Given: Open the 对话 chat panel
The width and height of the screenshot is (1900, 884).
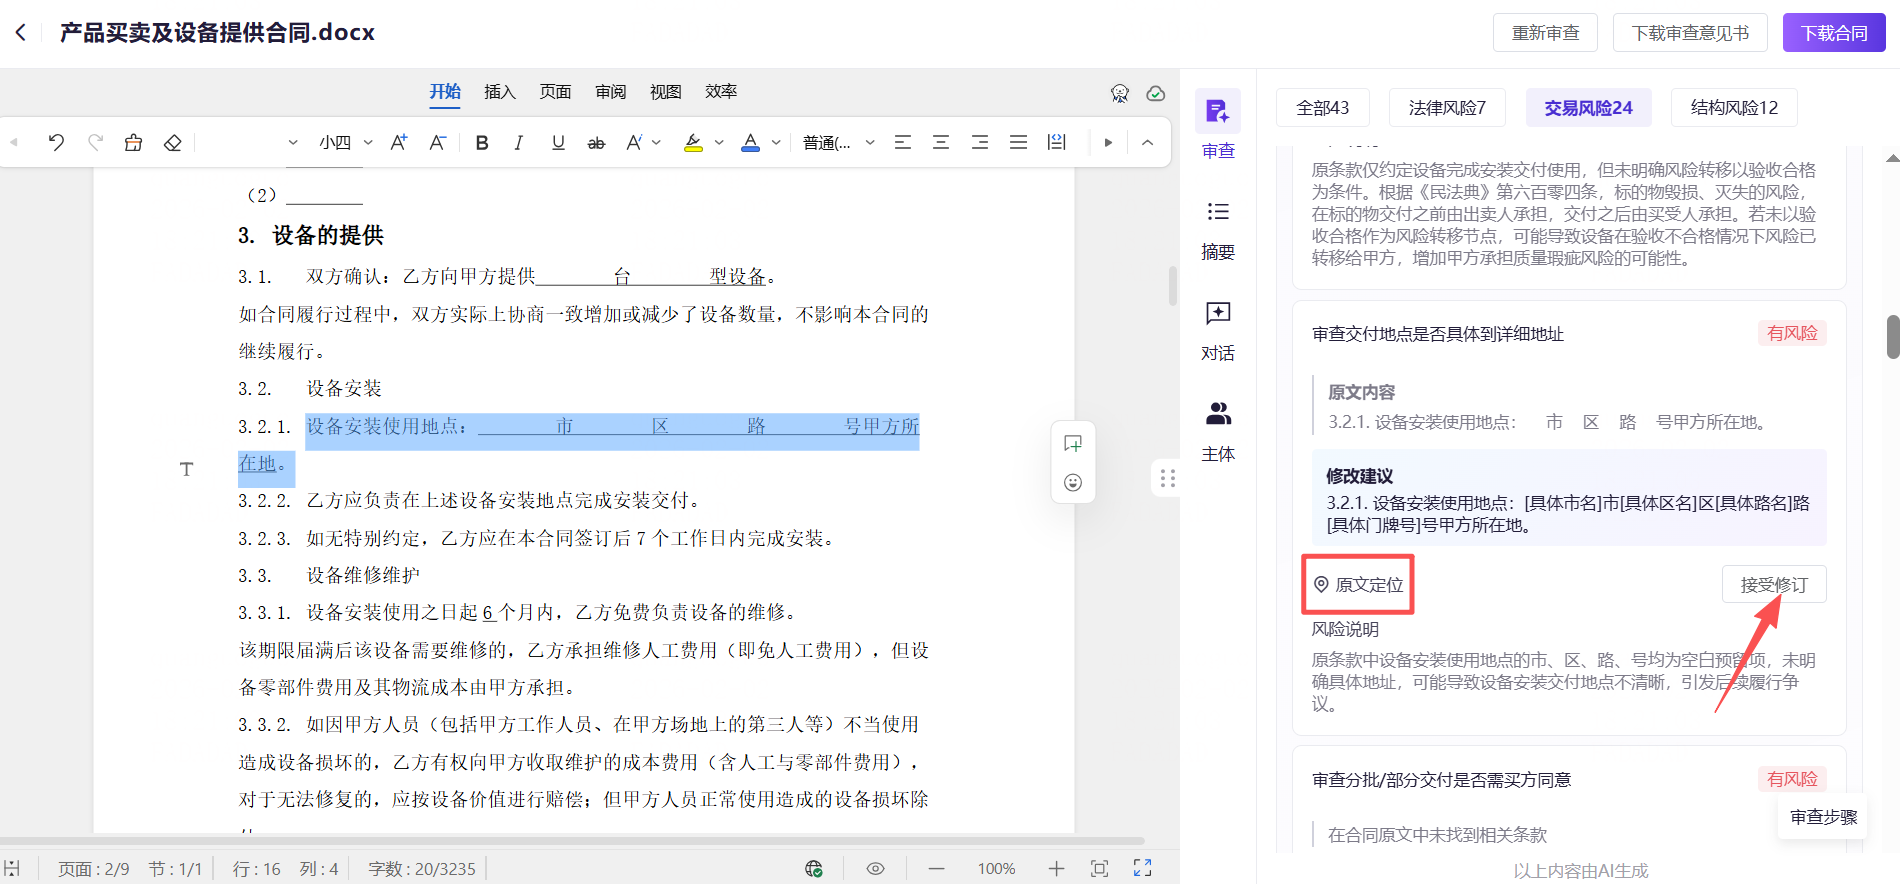Looking at the screenshot, I should tap(1218, 331).
